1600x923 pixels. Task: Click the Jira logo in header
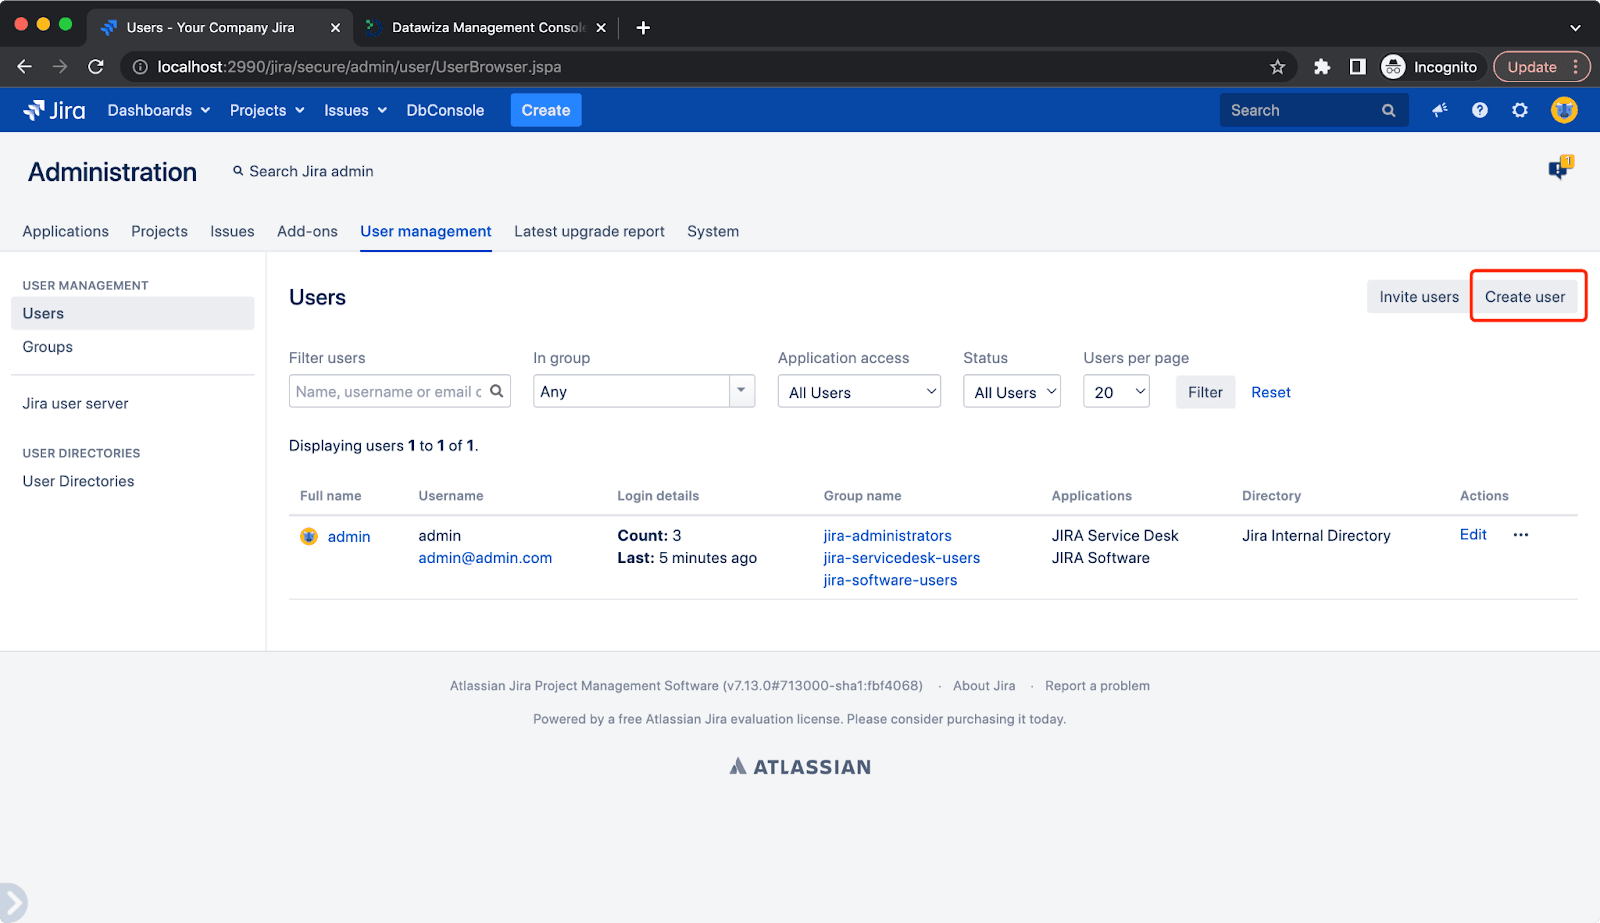tap(55, 110)
